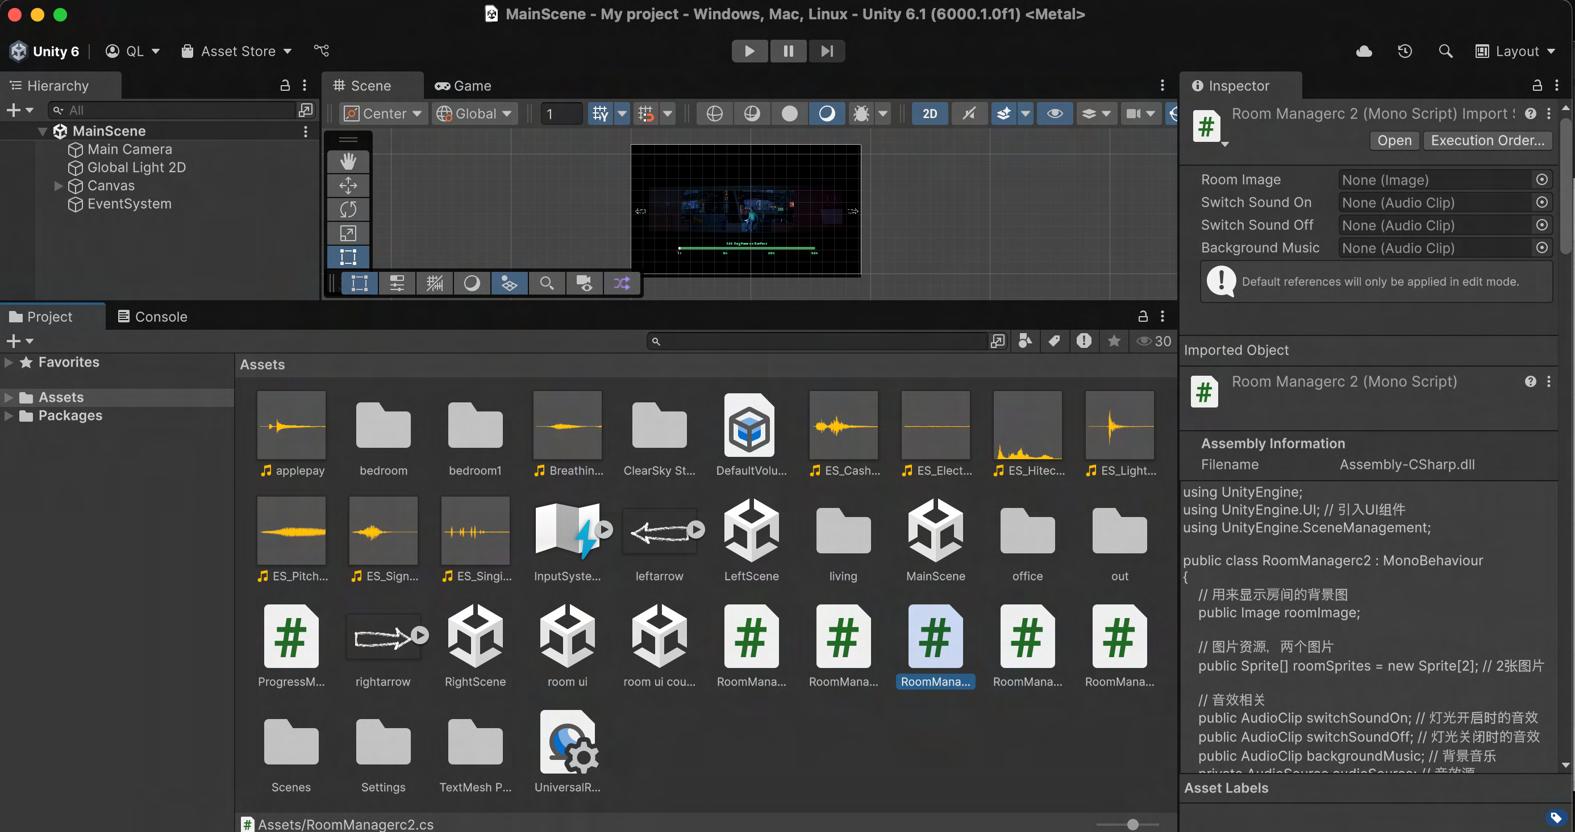Image resolution: width=1575 pixels, height=832 pixels.
Task: Click the Play button to run scene
Action: (749, 51)
